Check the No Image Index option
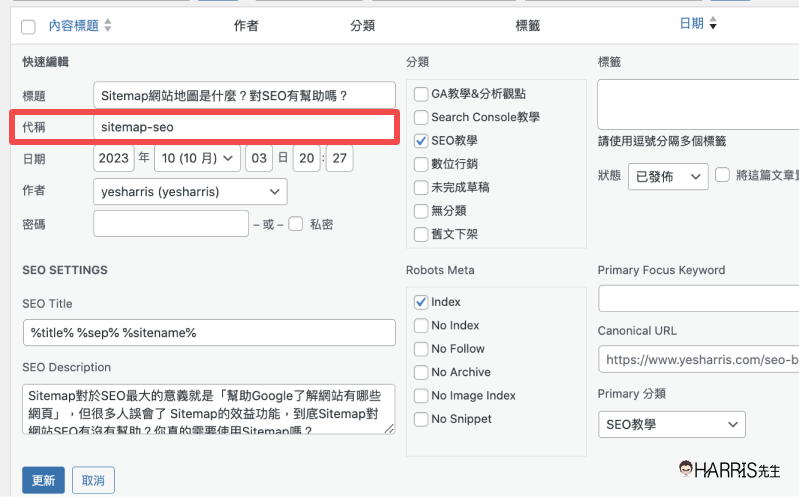The image size is (799, 497). tap(421, 396)
